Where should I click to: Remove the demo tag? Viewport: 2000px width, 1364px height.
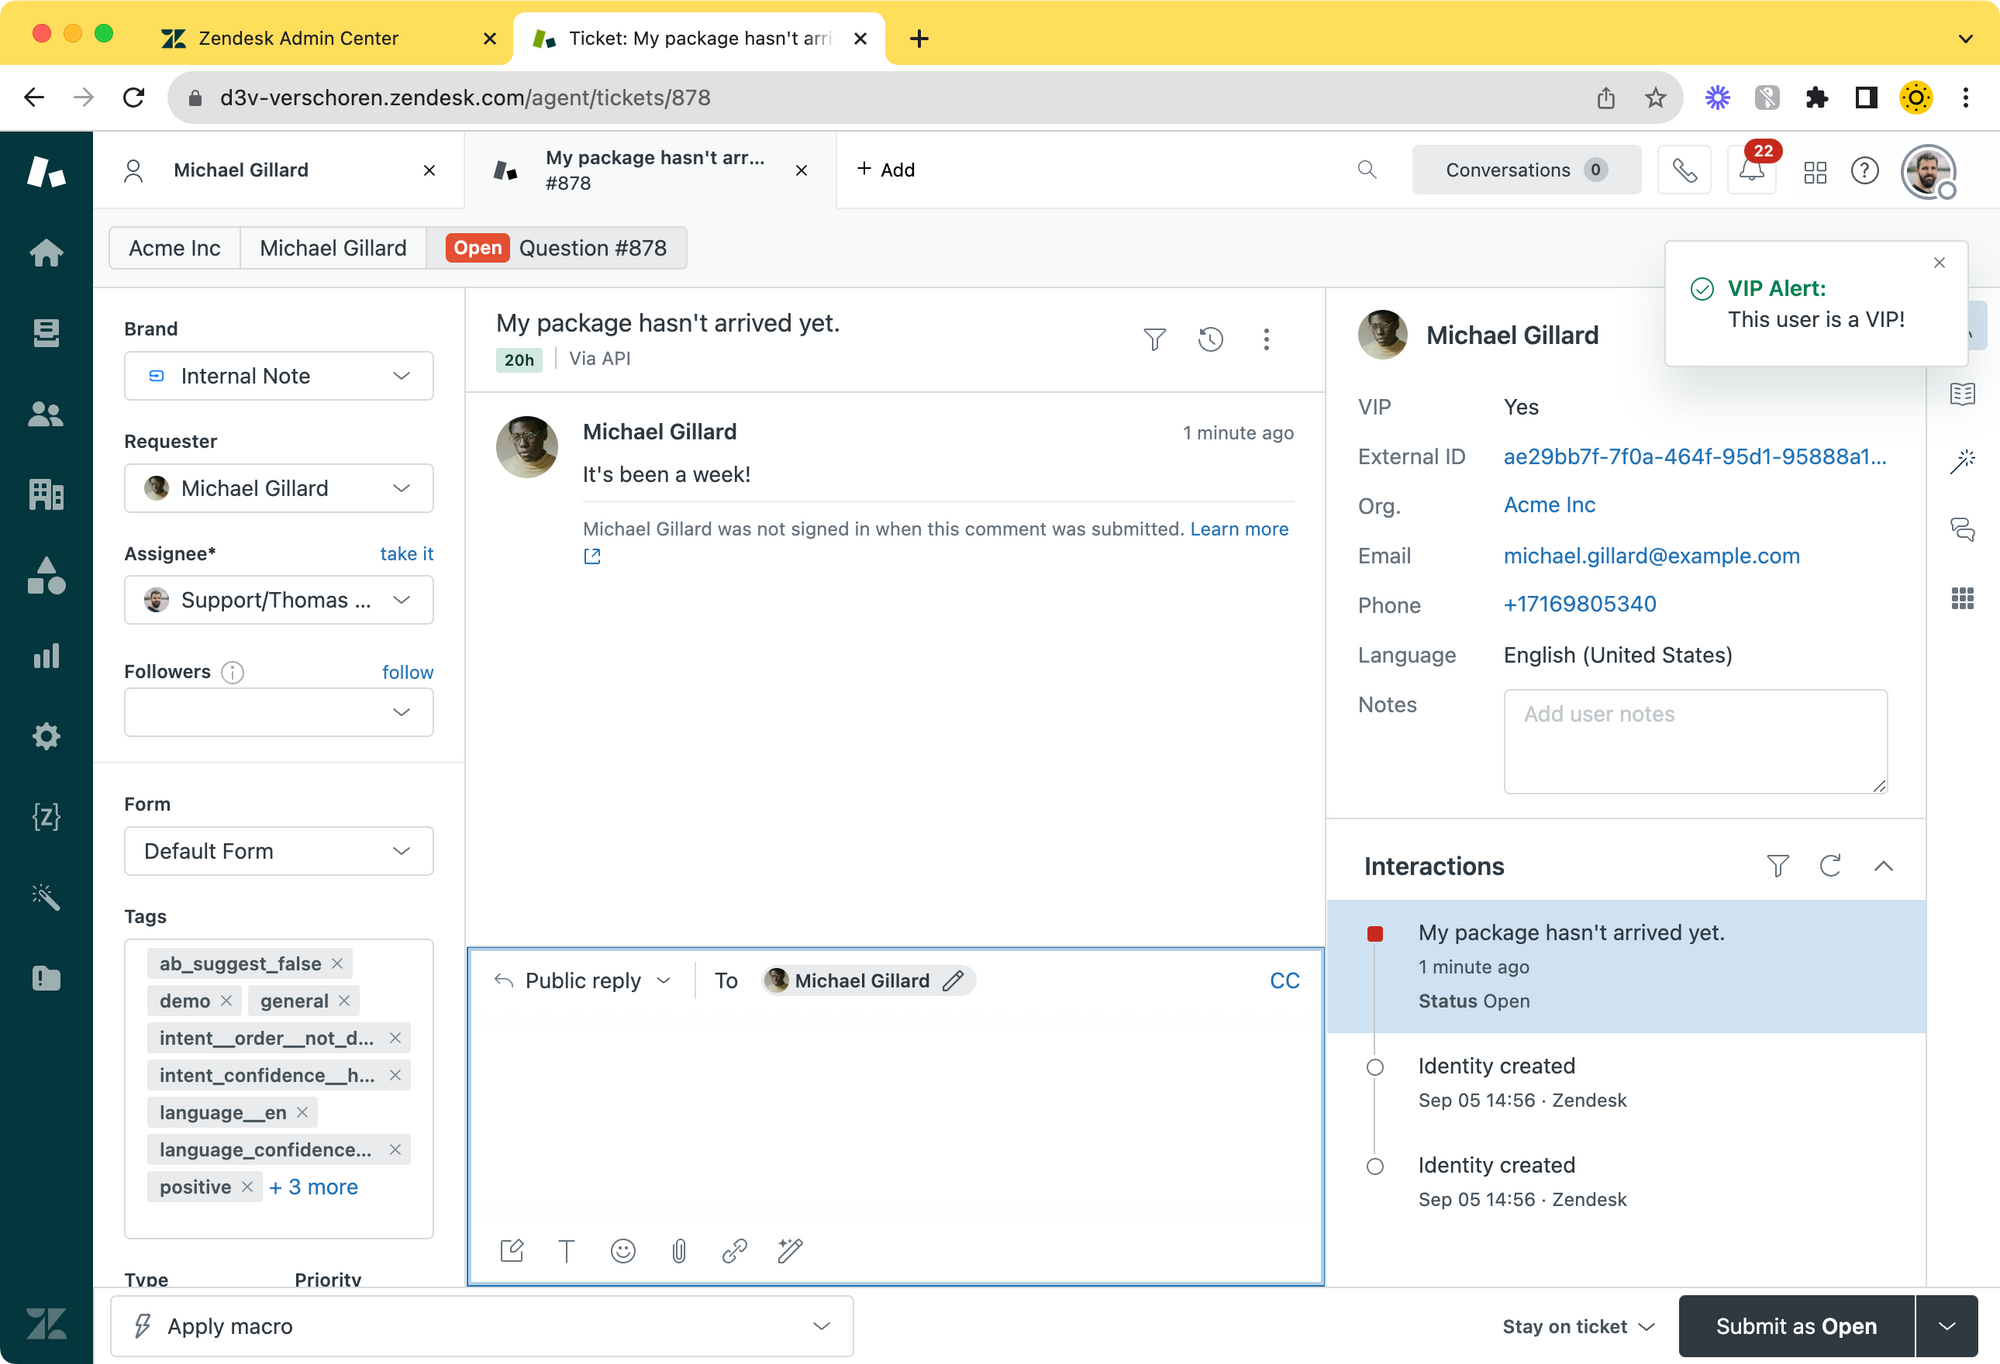click(x=226, y=1001)
